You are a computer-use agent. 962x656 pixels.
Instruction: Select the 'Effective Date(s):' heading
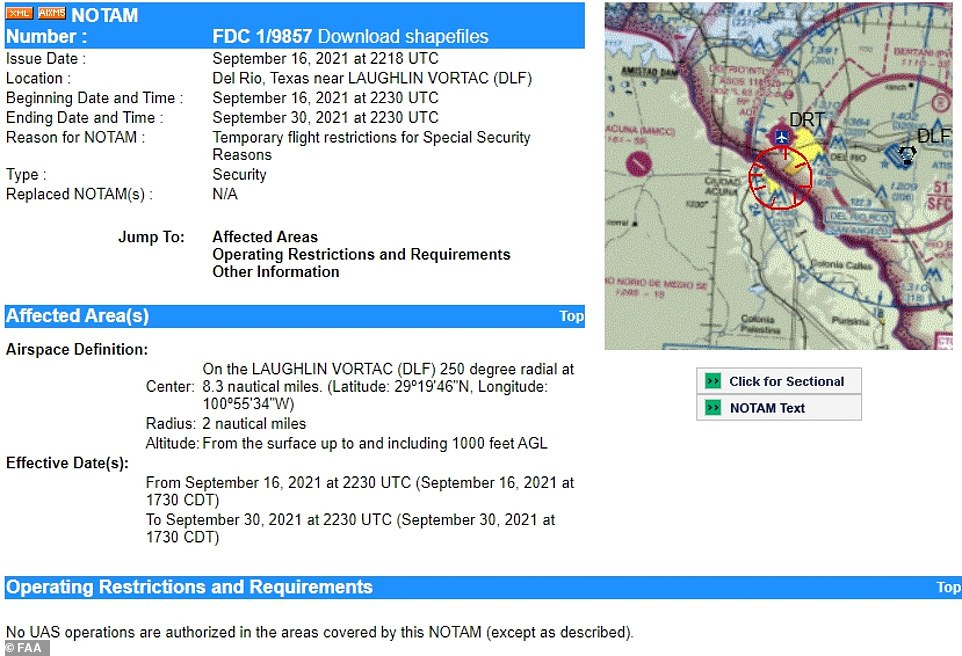pyautogui.click(x=67, y=463)
